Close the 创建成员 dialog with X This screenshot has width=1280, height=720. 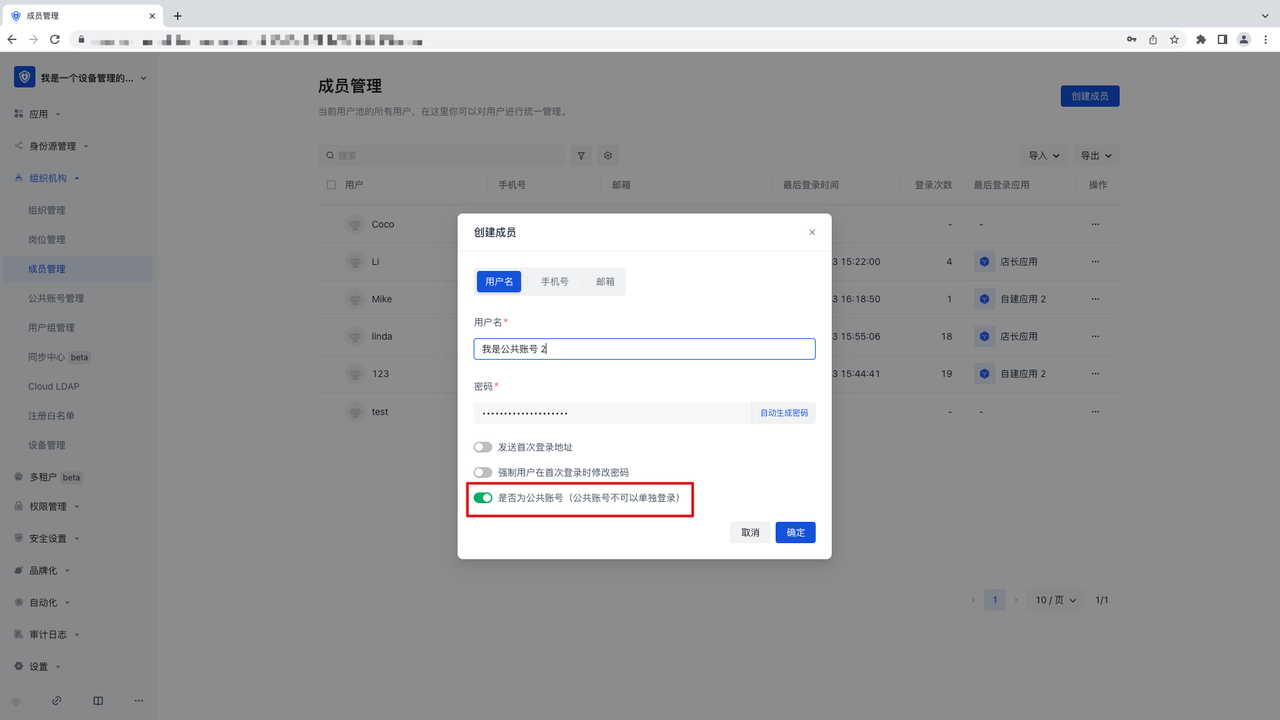point(812,232)
